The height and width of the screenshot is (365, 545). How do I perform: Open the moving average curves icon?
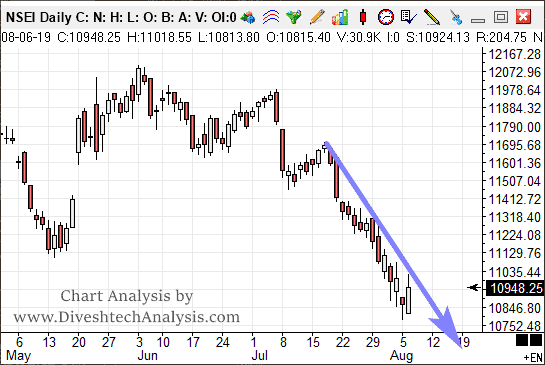point(271,17)
